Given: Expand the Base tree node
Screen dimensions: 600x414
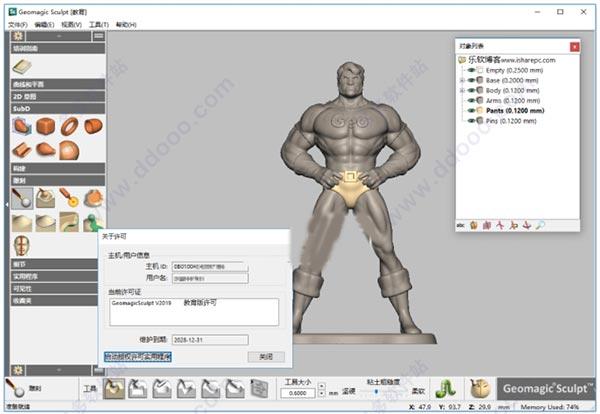Looking at the screenshot, I should 462,81.
